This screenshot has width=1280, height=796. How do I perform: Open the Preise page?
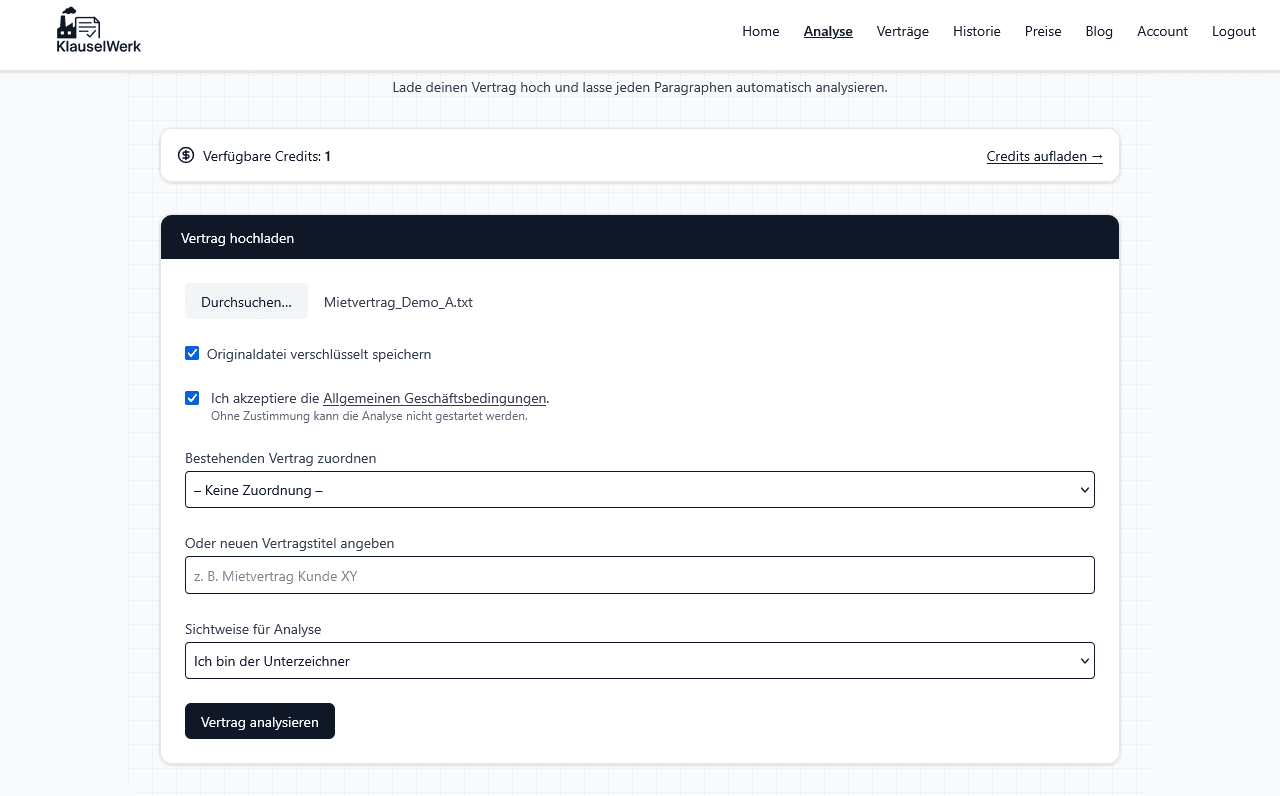[1043, 31]
